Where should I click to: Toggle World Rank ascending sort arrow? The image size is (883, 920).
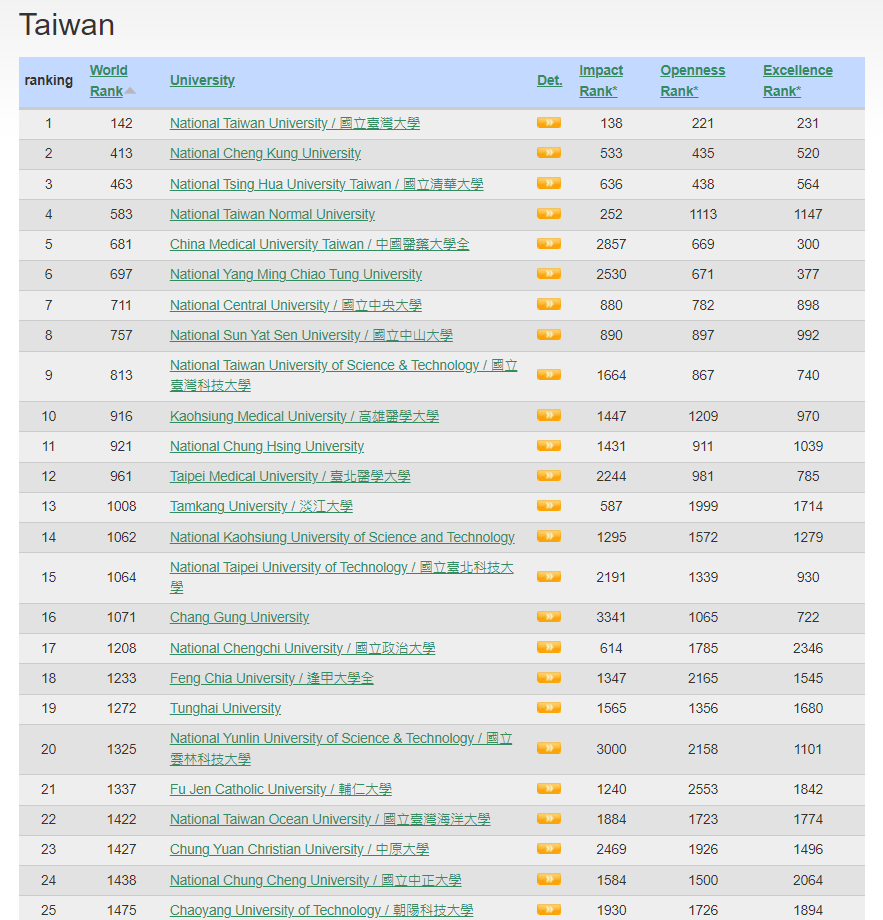click(130, 91)
